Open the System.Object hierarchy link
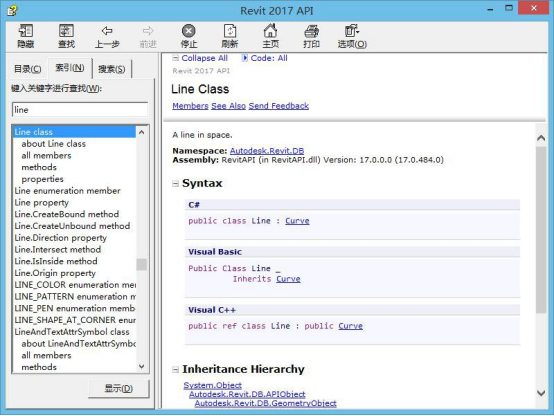The height and width of the screenshot is (416, 554). click(x=213, y=385)
